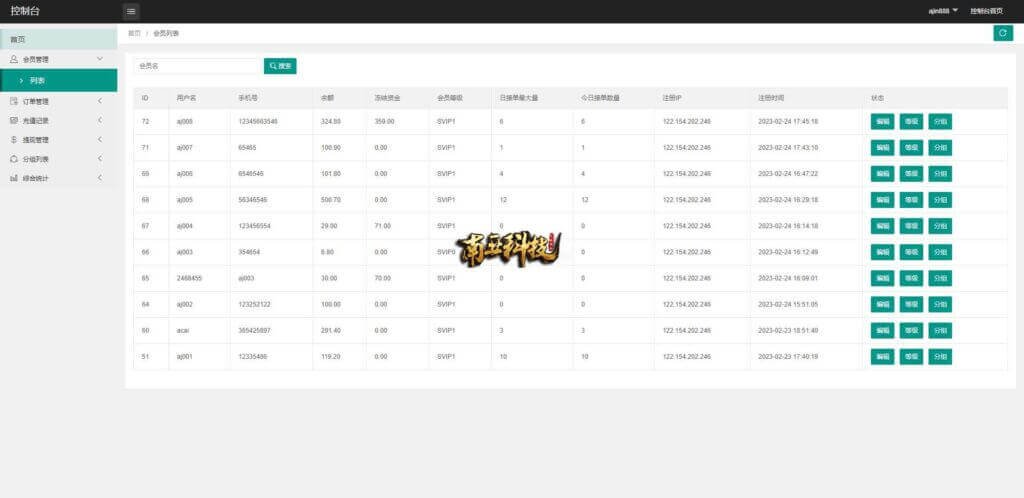Click the 搜索 search button
This screenshot has width=1024, height=498.
click(x=280, y=66)
